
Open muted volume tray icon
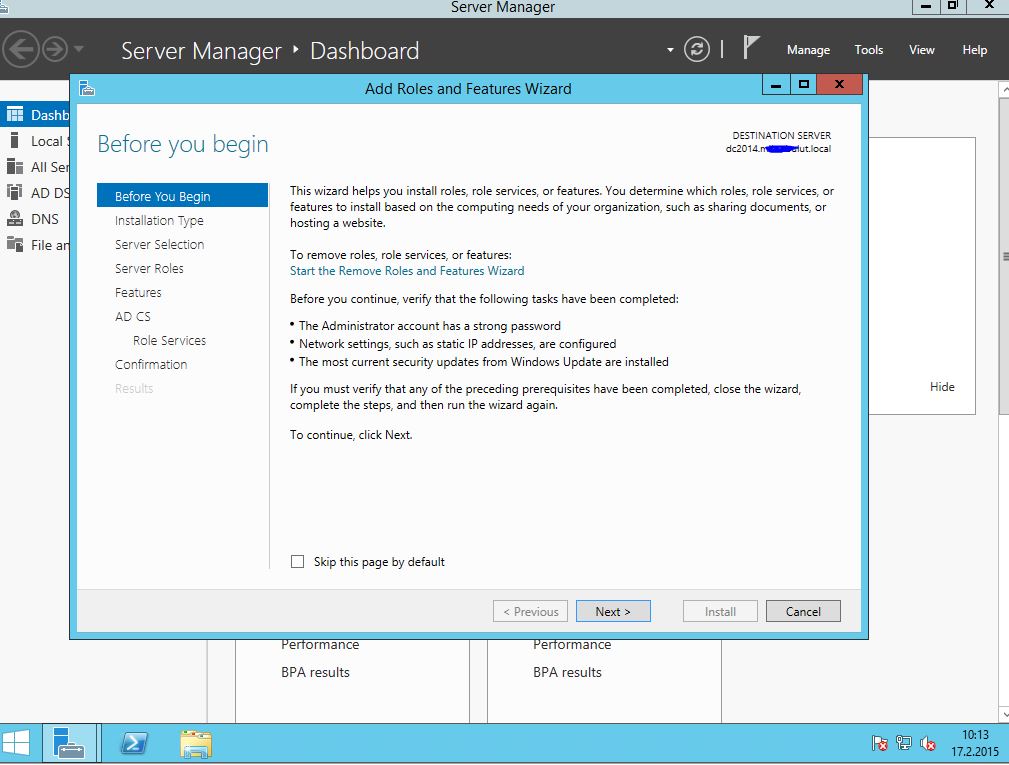pyautogui.click(x=927, y=744)
